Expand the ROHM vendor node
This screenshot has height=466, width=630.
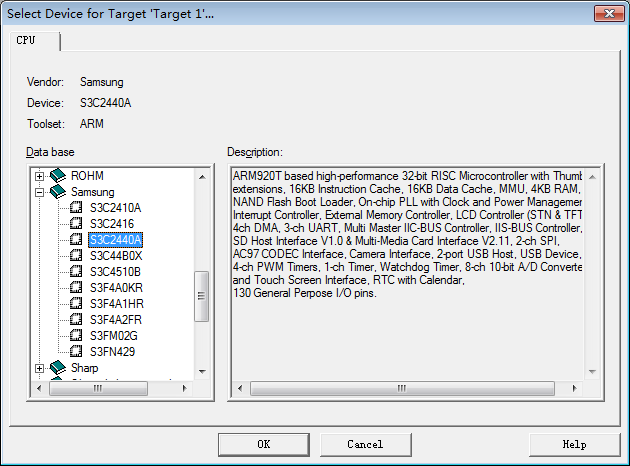point(39,176)
